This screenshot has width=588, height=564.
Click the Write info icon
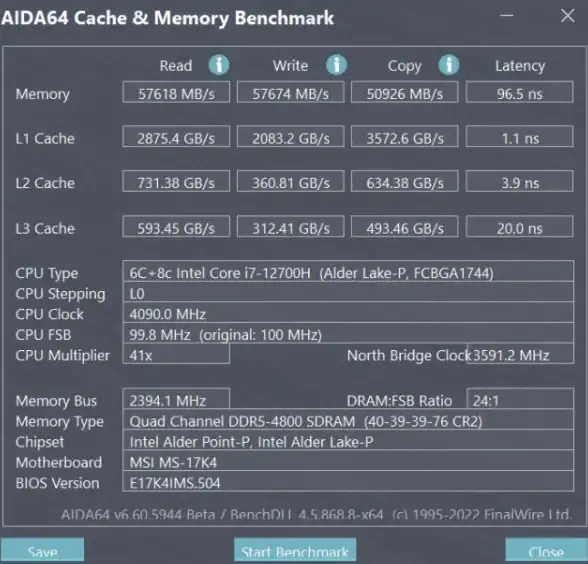(x=336, y=65)
